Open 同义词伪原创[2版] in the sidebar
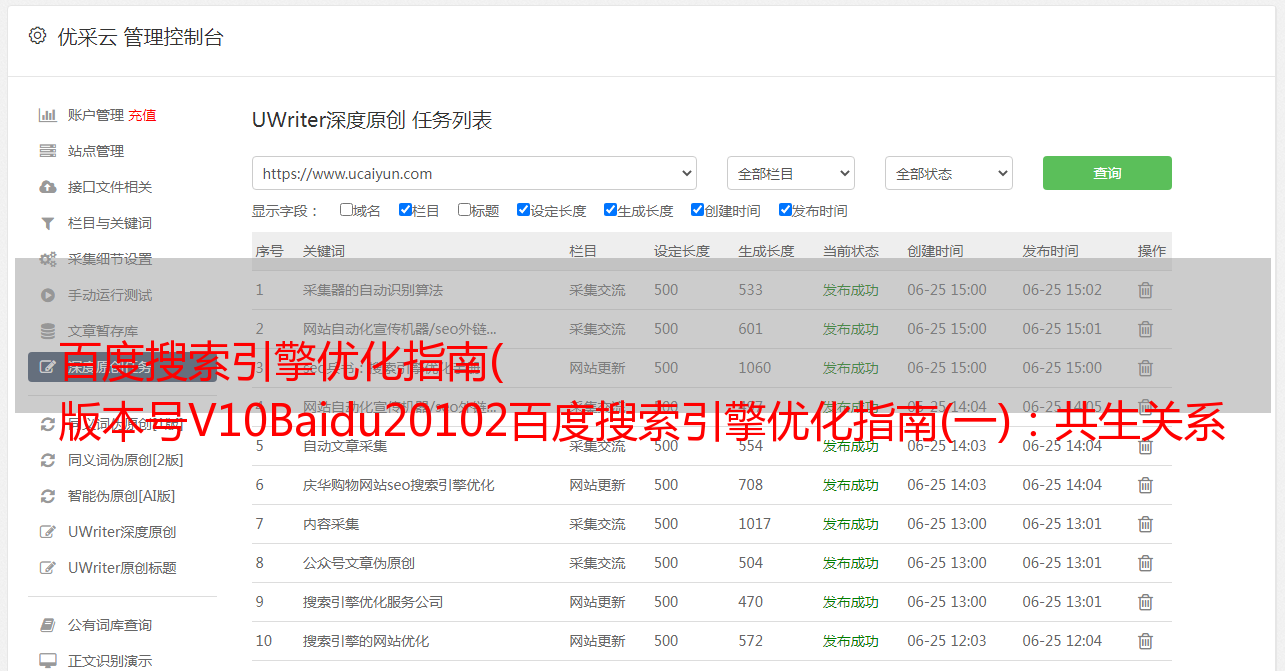Image resolution: width=1285 pixels, height=671 pixels. (x=126, y=460)
